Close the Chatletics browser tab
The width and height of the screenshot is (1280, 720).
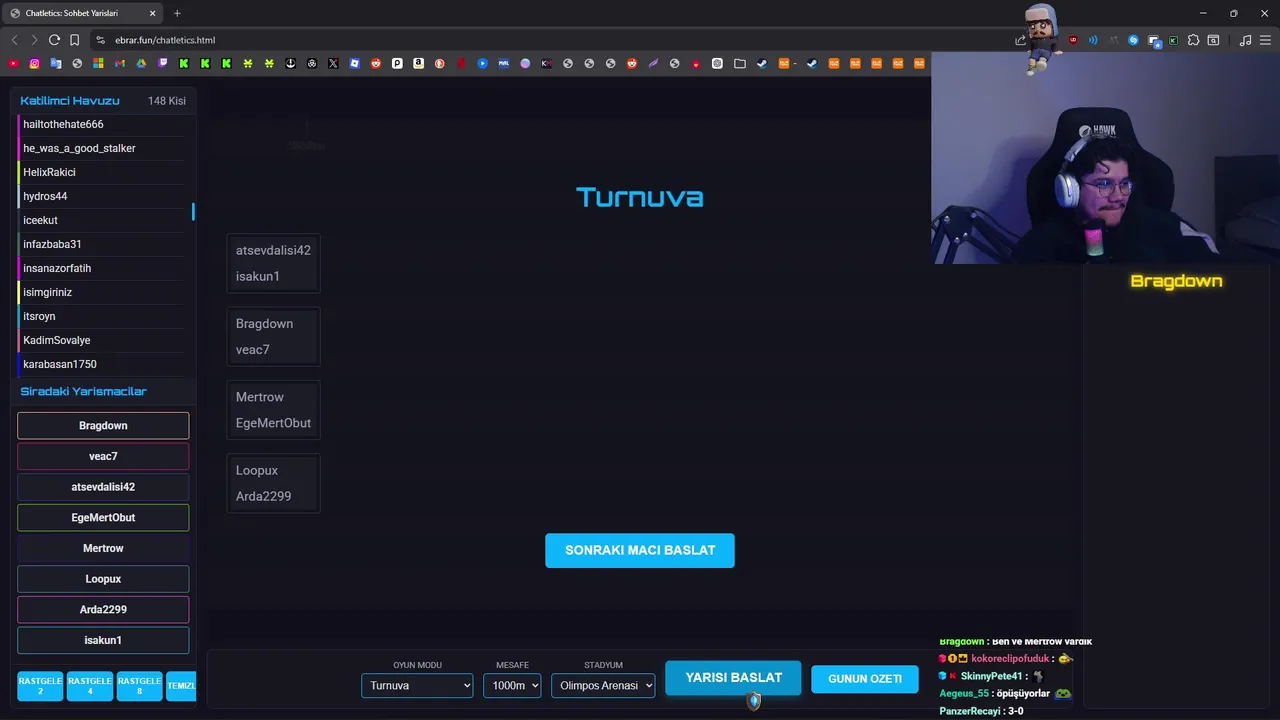click(x=153, y=13)
